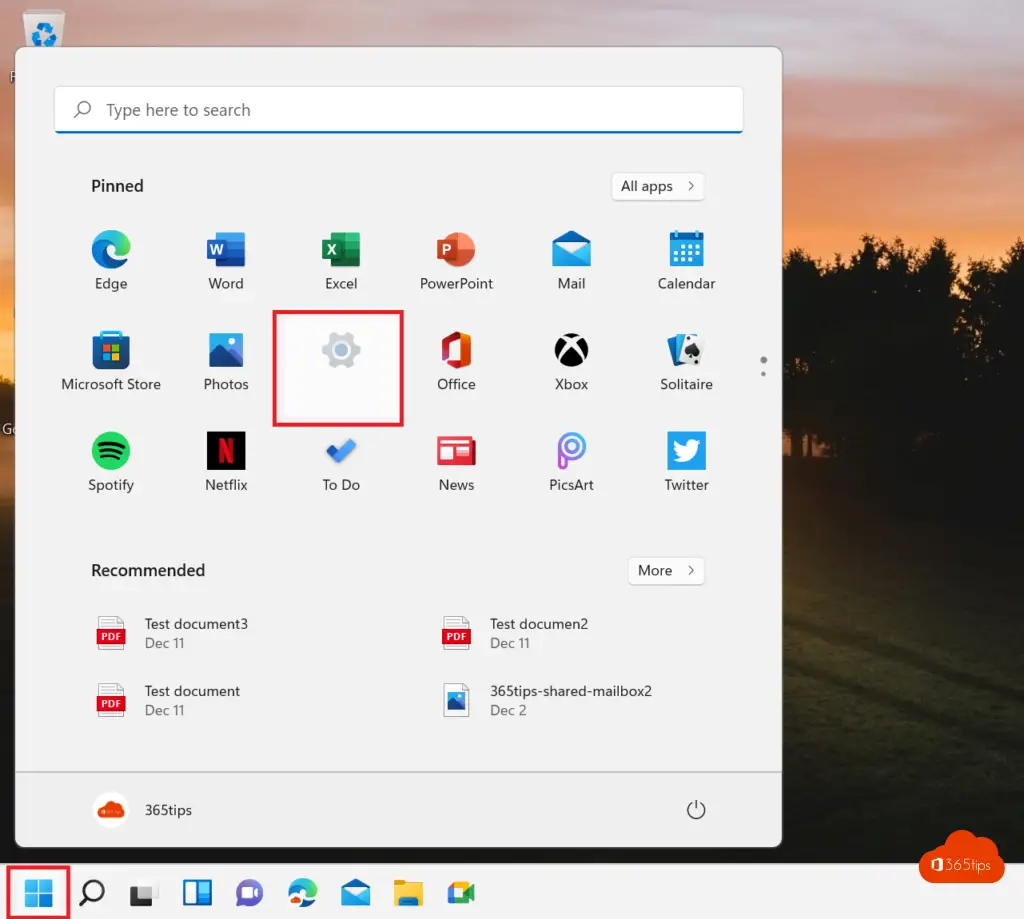
Task: Expand More recommended items
Action: 666,571
